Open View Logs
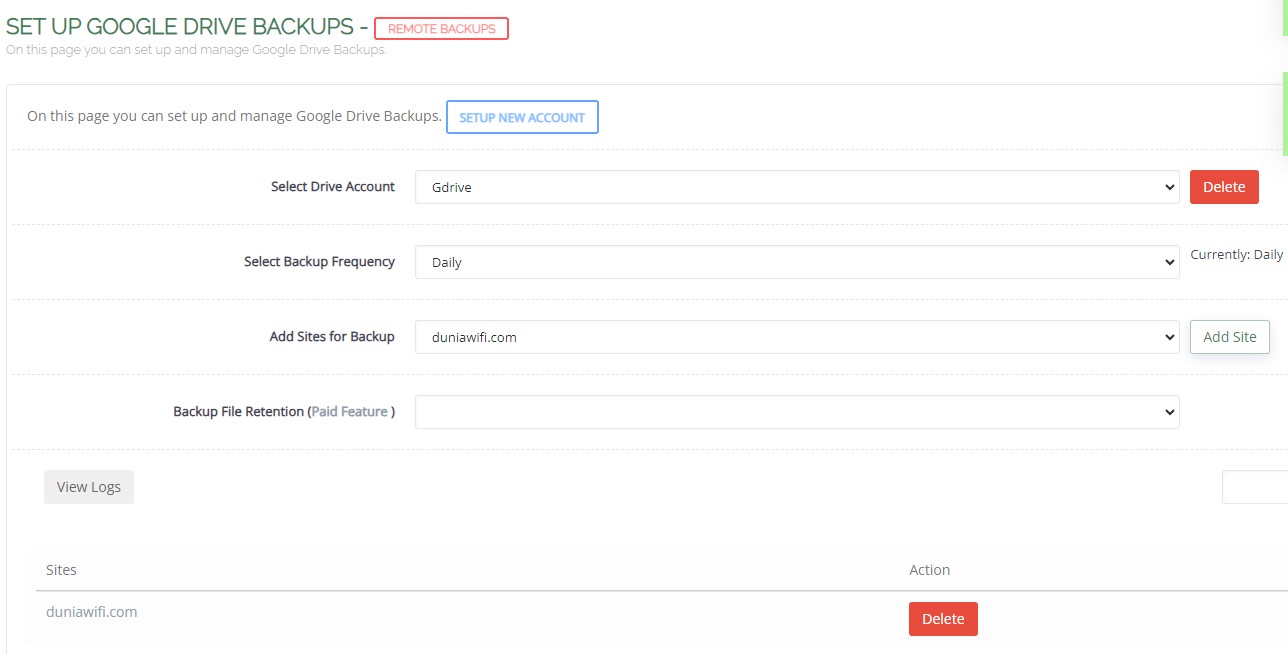 tap(88, 487)
